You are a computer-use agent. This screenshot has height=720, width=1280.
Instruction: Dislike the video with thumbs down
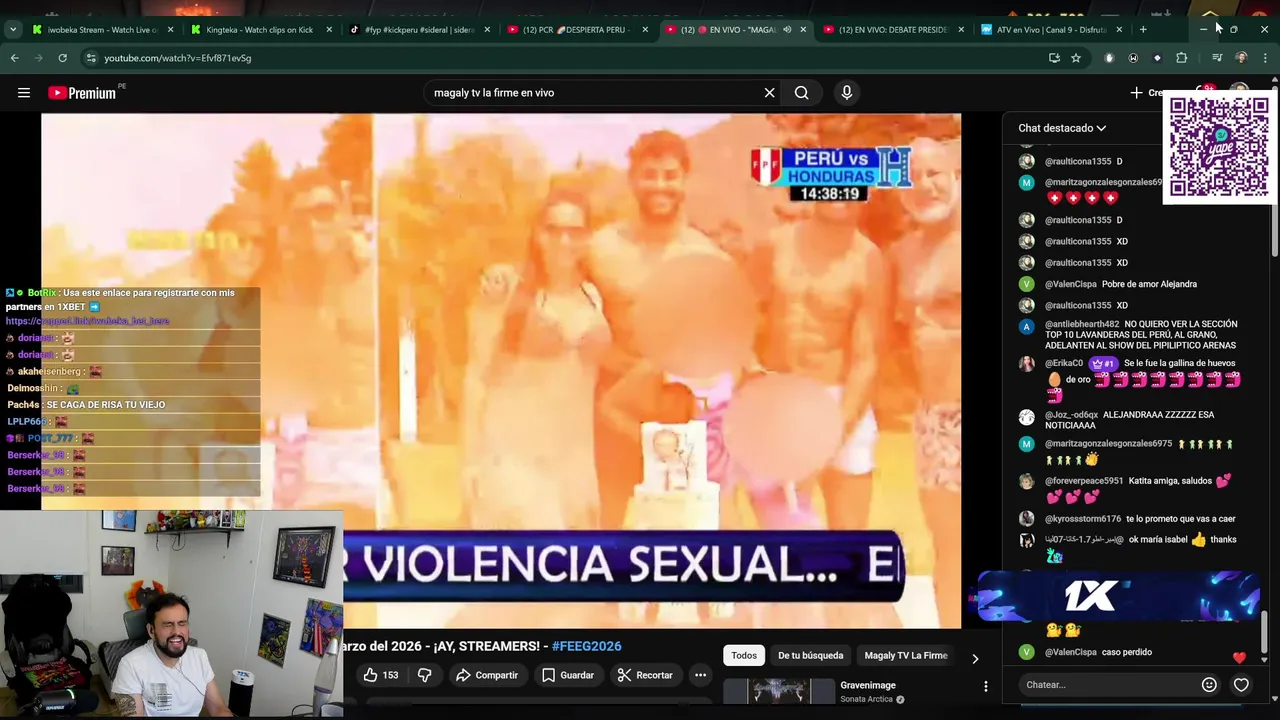point(424,675)
